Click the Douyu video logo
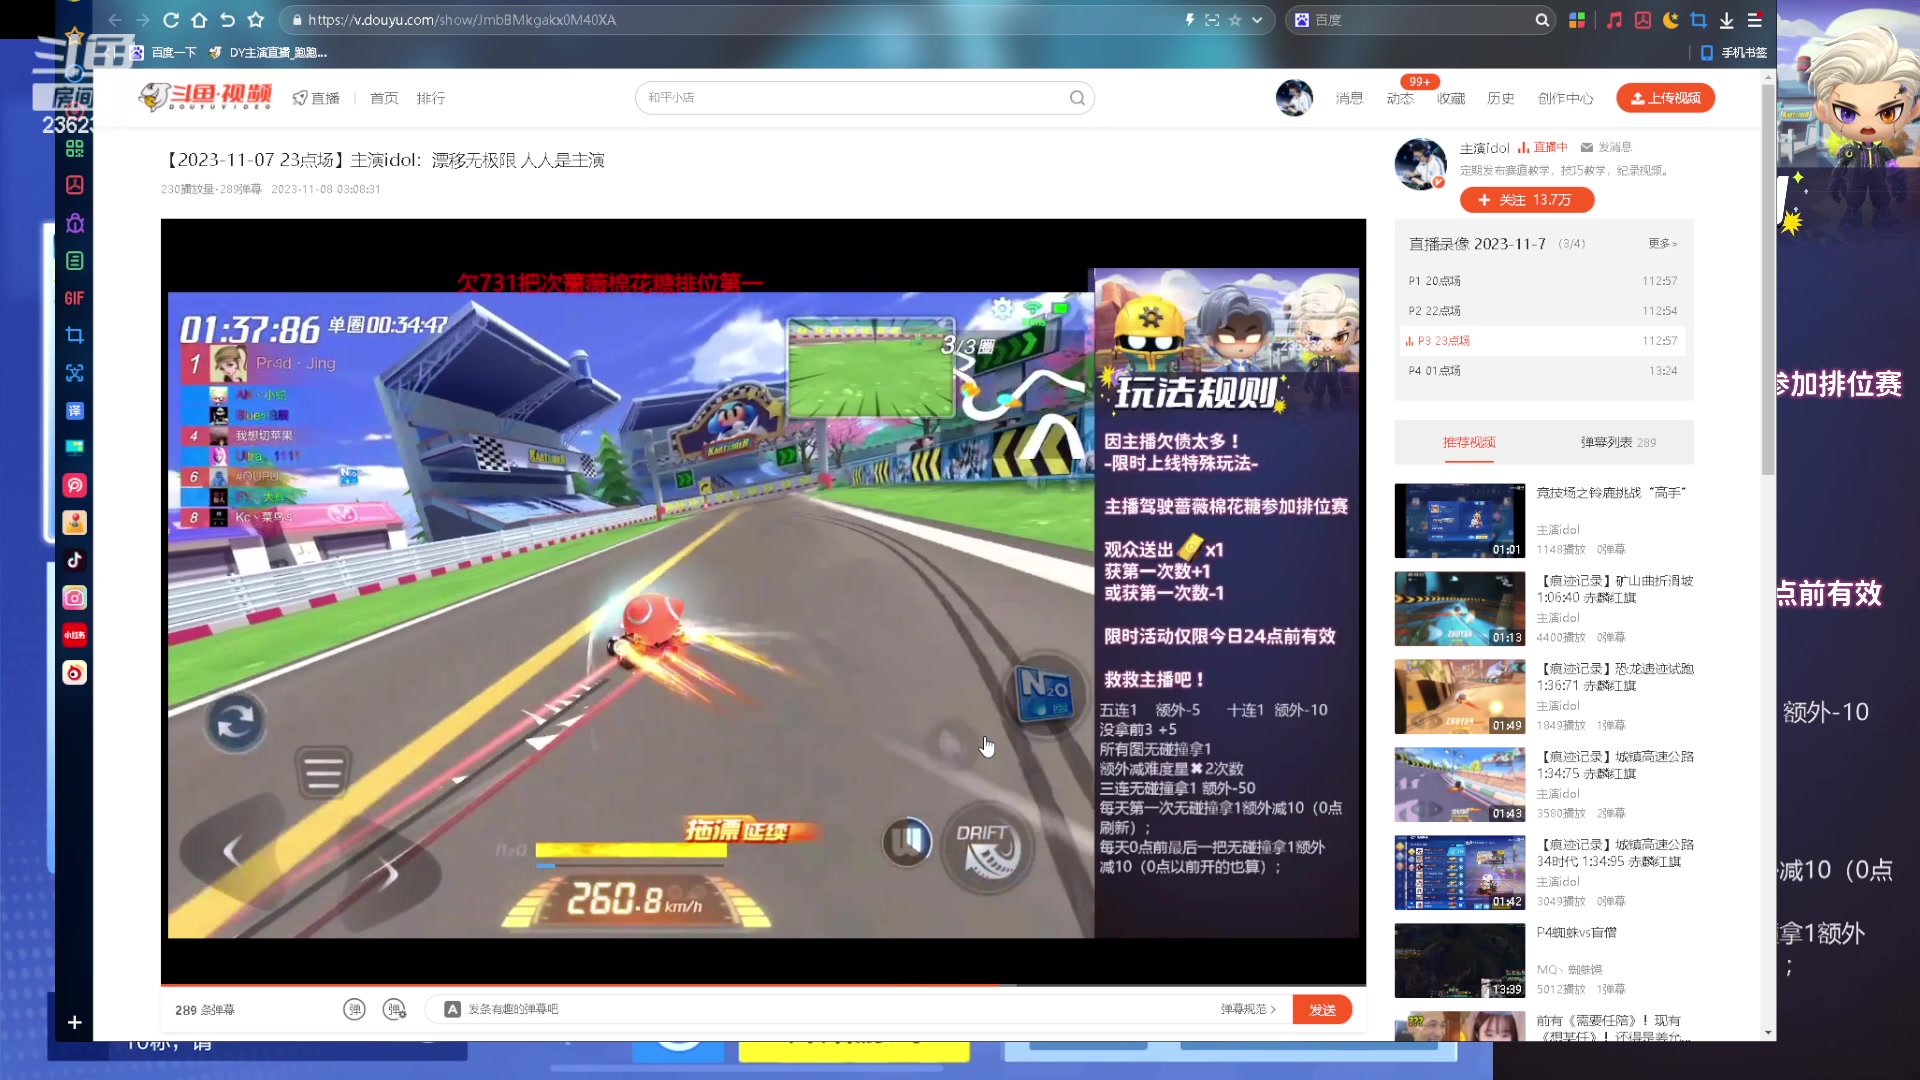Viewport: 1920px width, 1080px height. click(x=205, y=96)
